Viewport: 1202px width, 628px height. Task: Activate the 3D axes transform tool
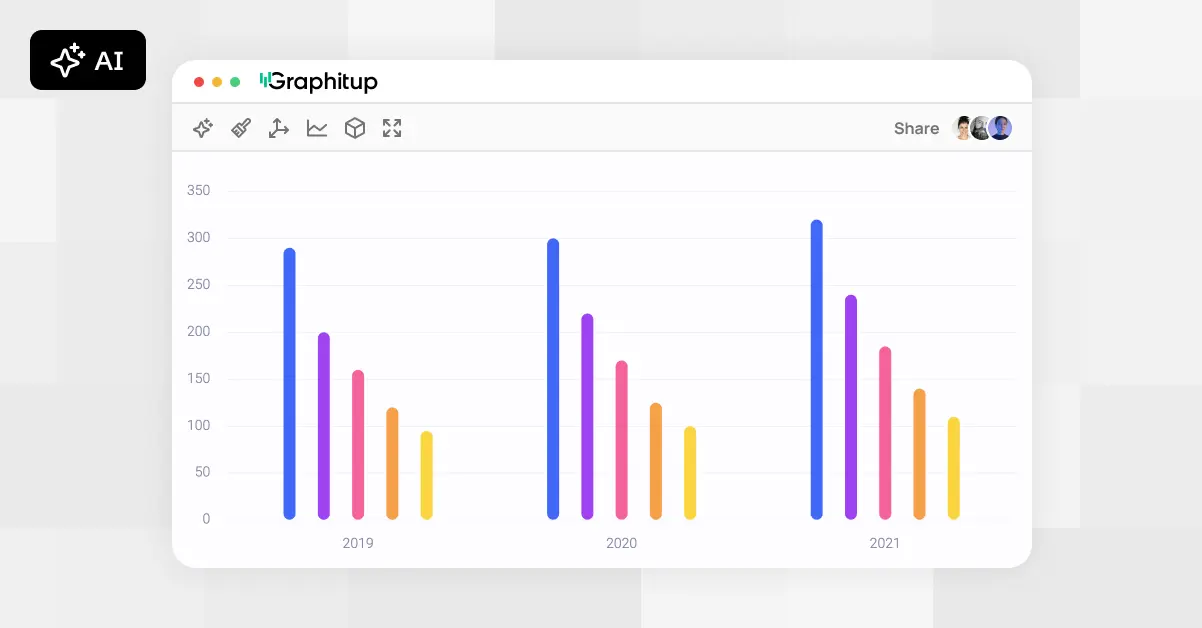(278, 128)
